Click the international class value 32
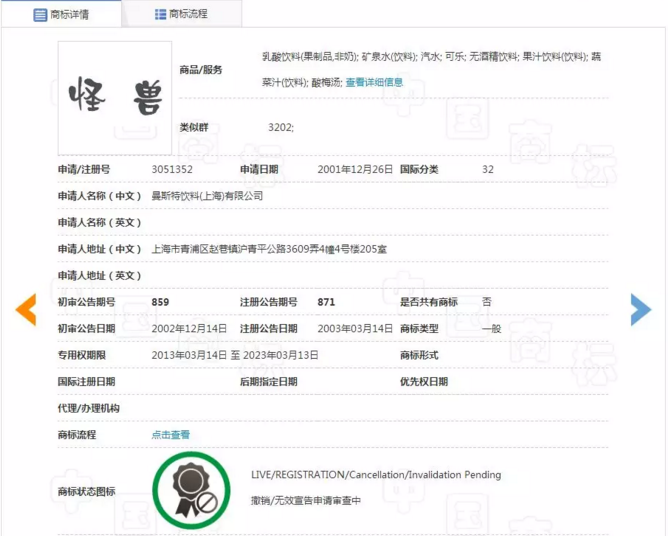This screenshot has height=536, width=669. [x=488, y=170]
